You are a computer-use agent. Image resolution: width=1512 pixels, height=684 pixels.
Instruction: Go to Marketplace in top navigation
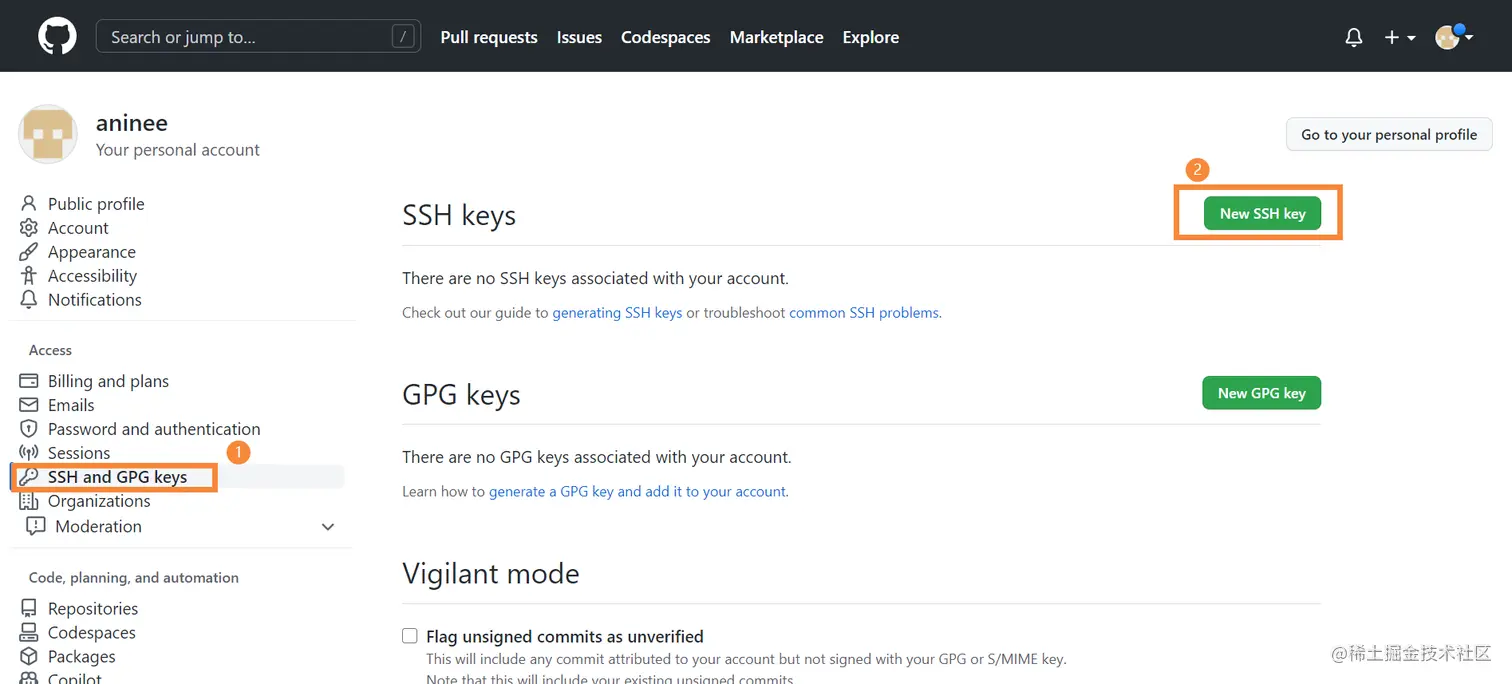[776, 37]
